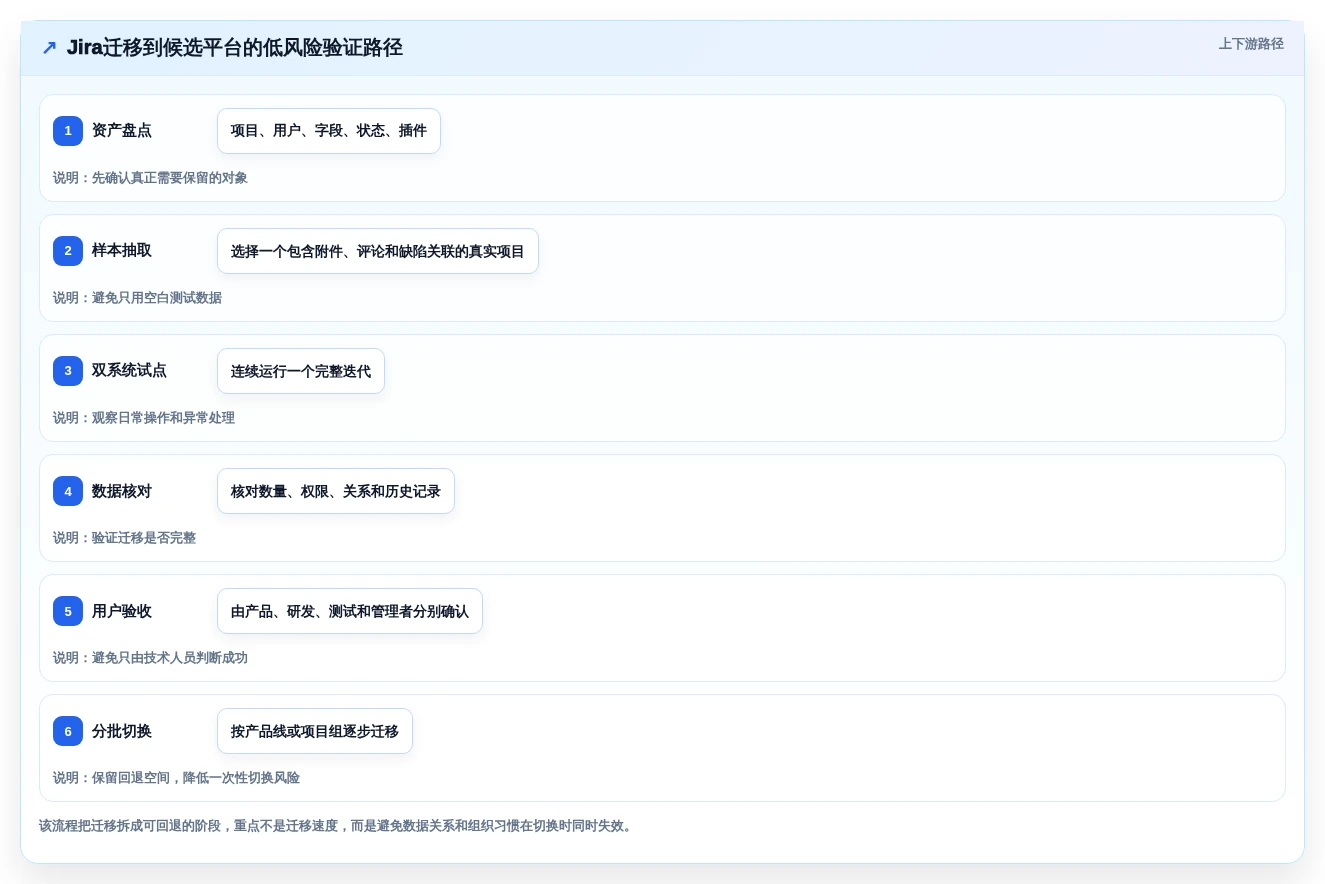Click the footer summary starting 该流程把迁移拆成可回退的阶段
Image resolution: width=1325 pixels, height=884 pixels.
coord(338,826)
